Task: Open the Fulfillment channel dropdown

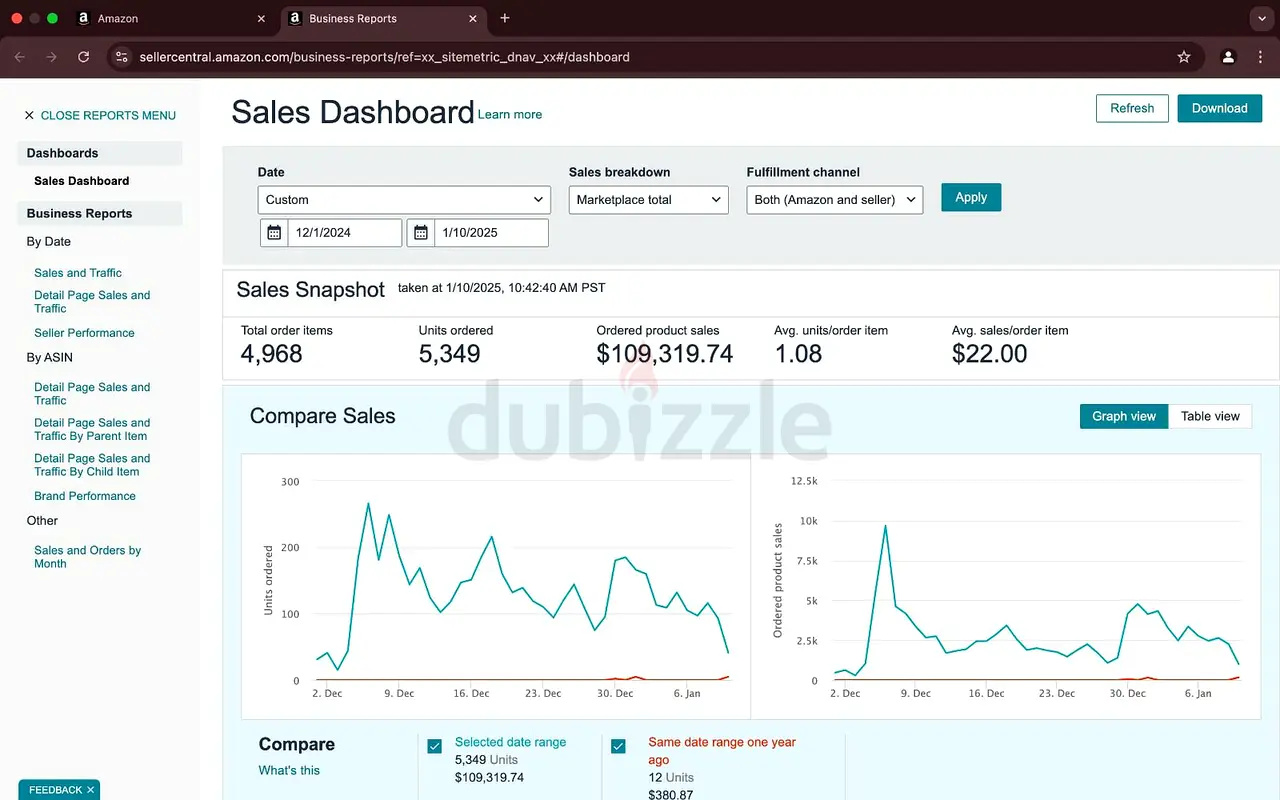Action: tap(834, 200)
